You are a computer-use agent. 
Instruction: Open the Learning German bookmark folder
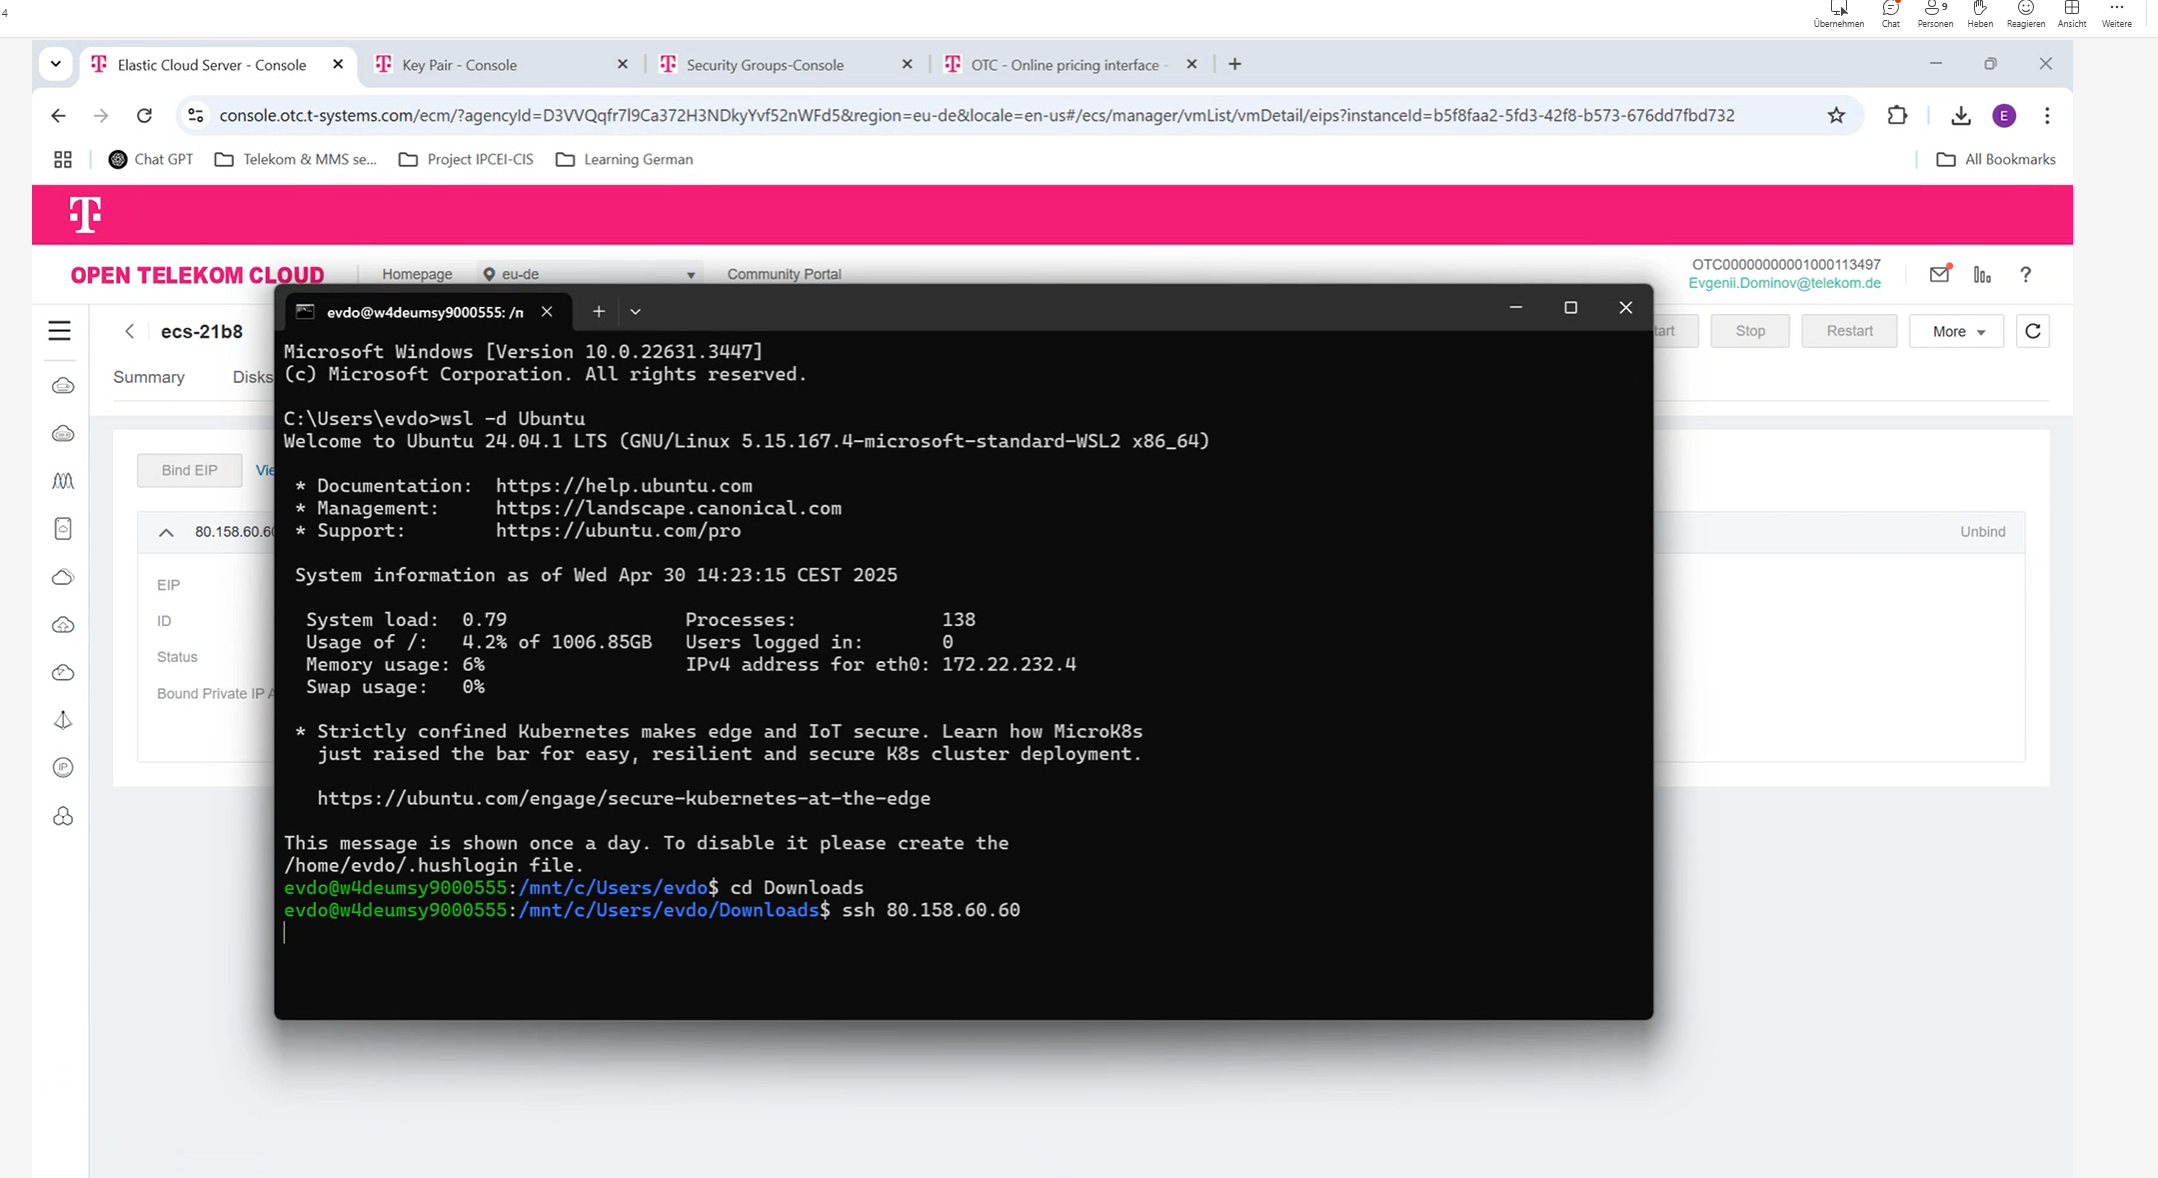624,159
